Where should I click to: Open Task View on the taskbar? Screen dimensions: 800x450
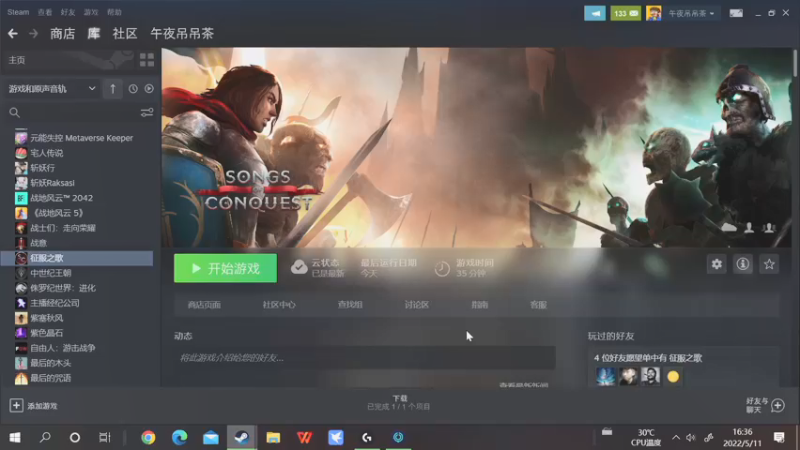105,437
